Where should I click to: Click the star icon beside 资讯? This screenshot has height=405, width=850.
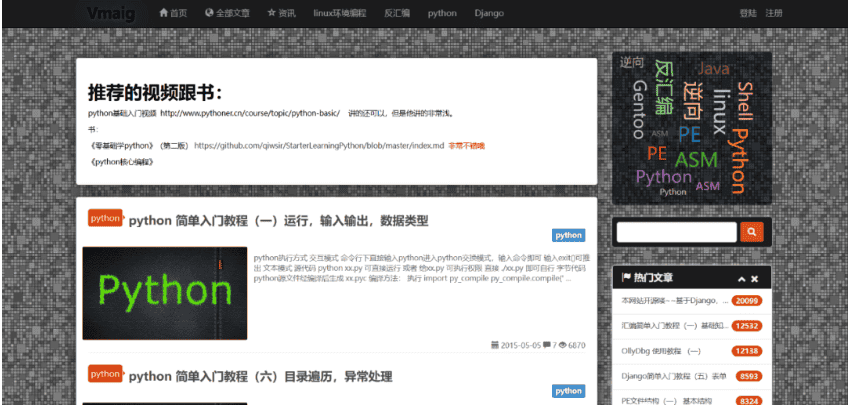click(272, 12)
